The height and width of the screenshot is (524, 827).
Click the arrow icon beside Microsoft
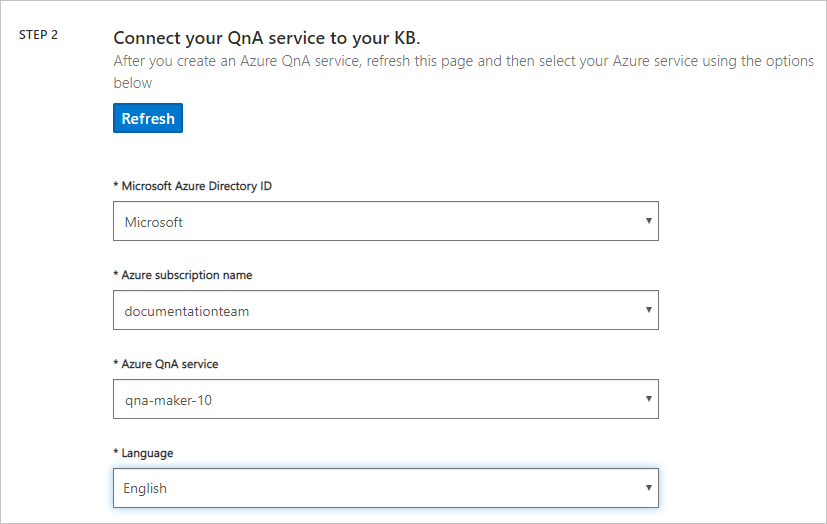click(648, 222)
